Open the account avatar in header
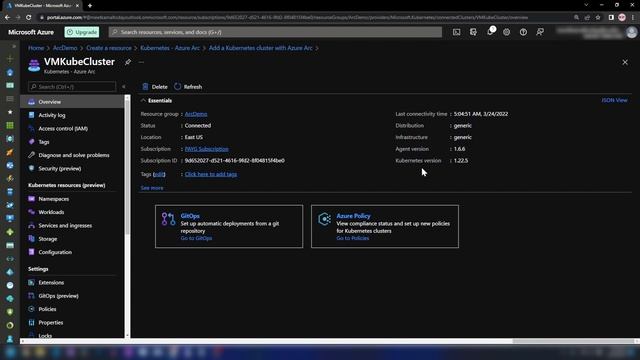 click(631, 32)
